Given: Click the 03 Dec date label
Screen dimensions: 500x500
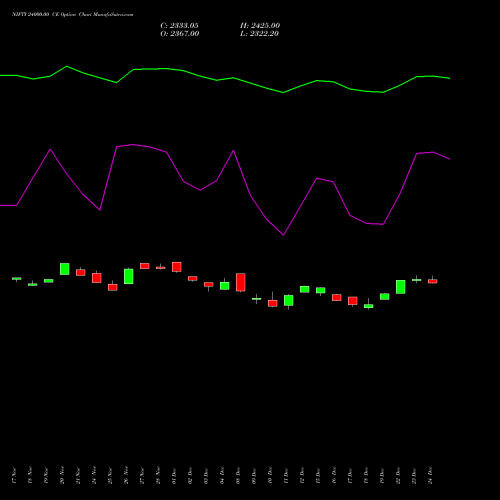Looking at the screenshot, I should 206,475.
